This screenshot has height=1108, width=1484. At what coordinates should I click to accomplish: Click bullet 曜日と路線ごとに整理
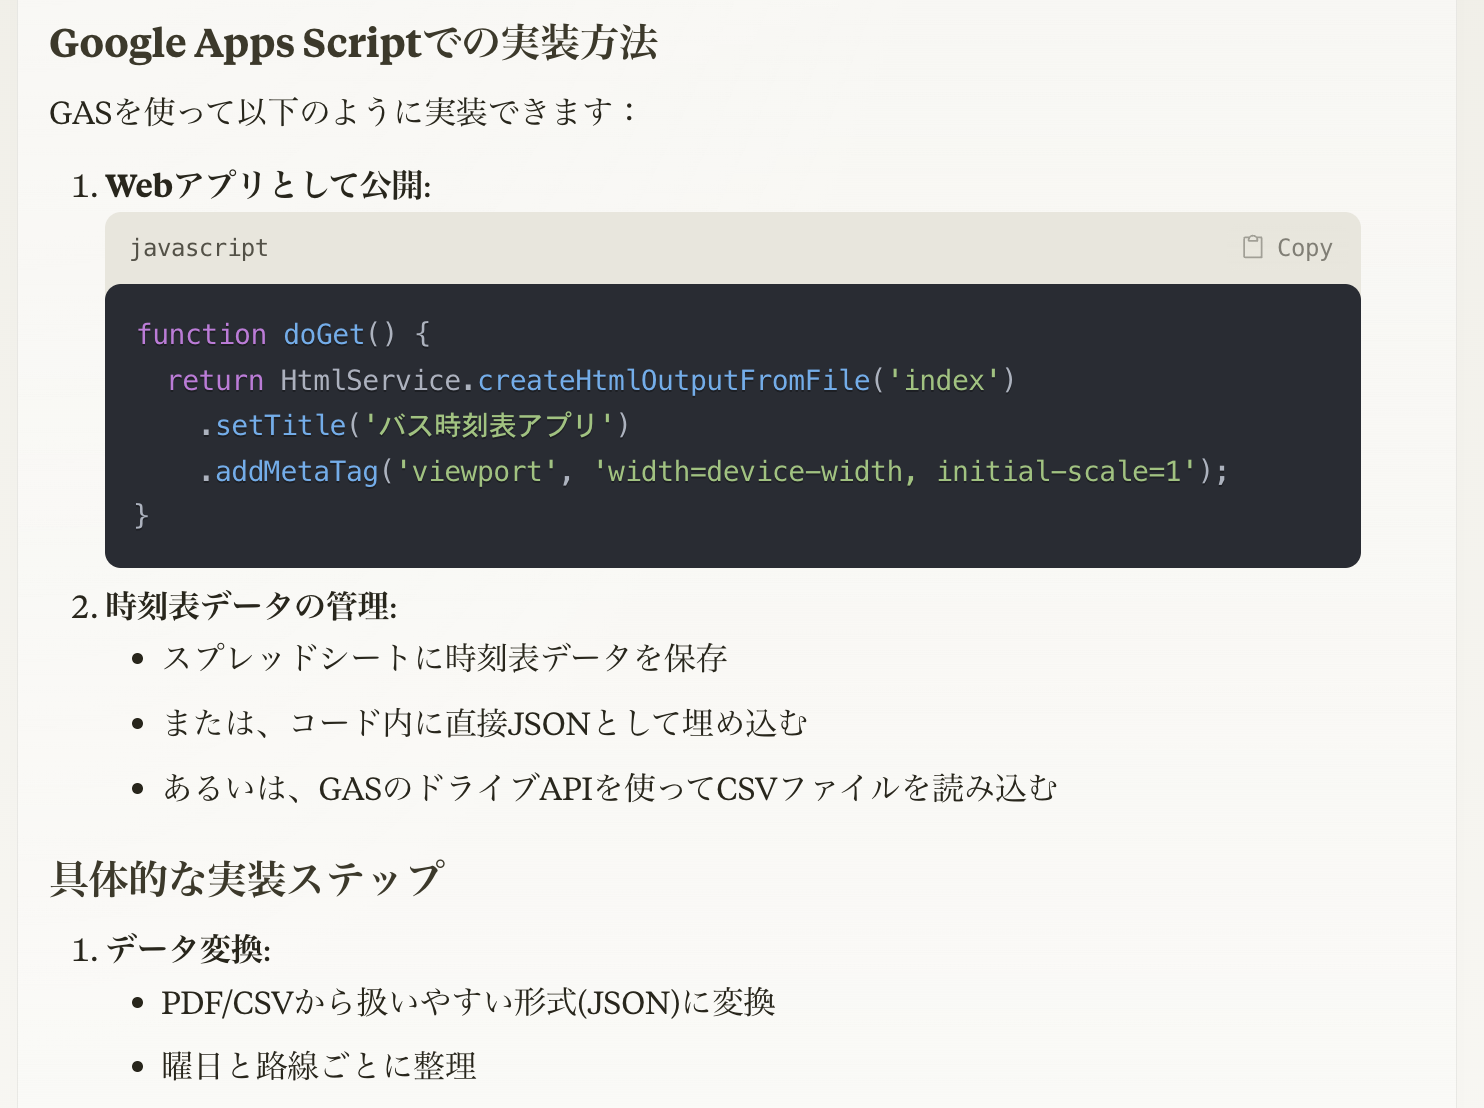pos(319,1066)
